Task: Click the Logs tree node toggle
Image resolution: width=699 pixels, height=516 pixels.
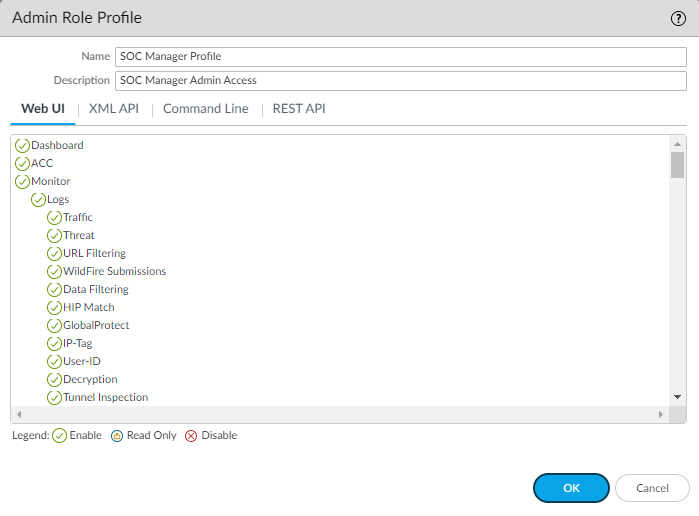Action: click(x=39, y=200)
